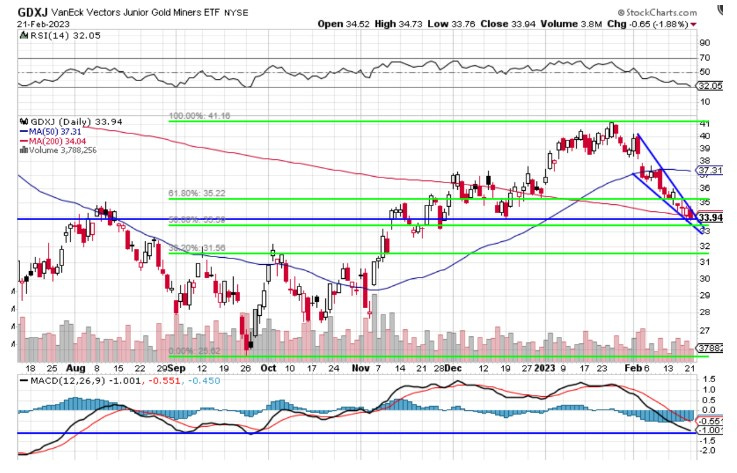Click the Dec label on date axis

click(452, 368)
